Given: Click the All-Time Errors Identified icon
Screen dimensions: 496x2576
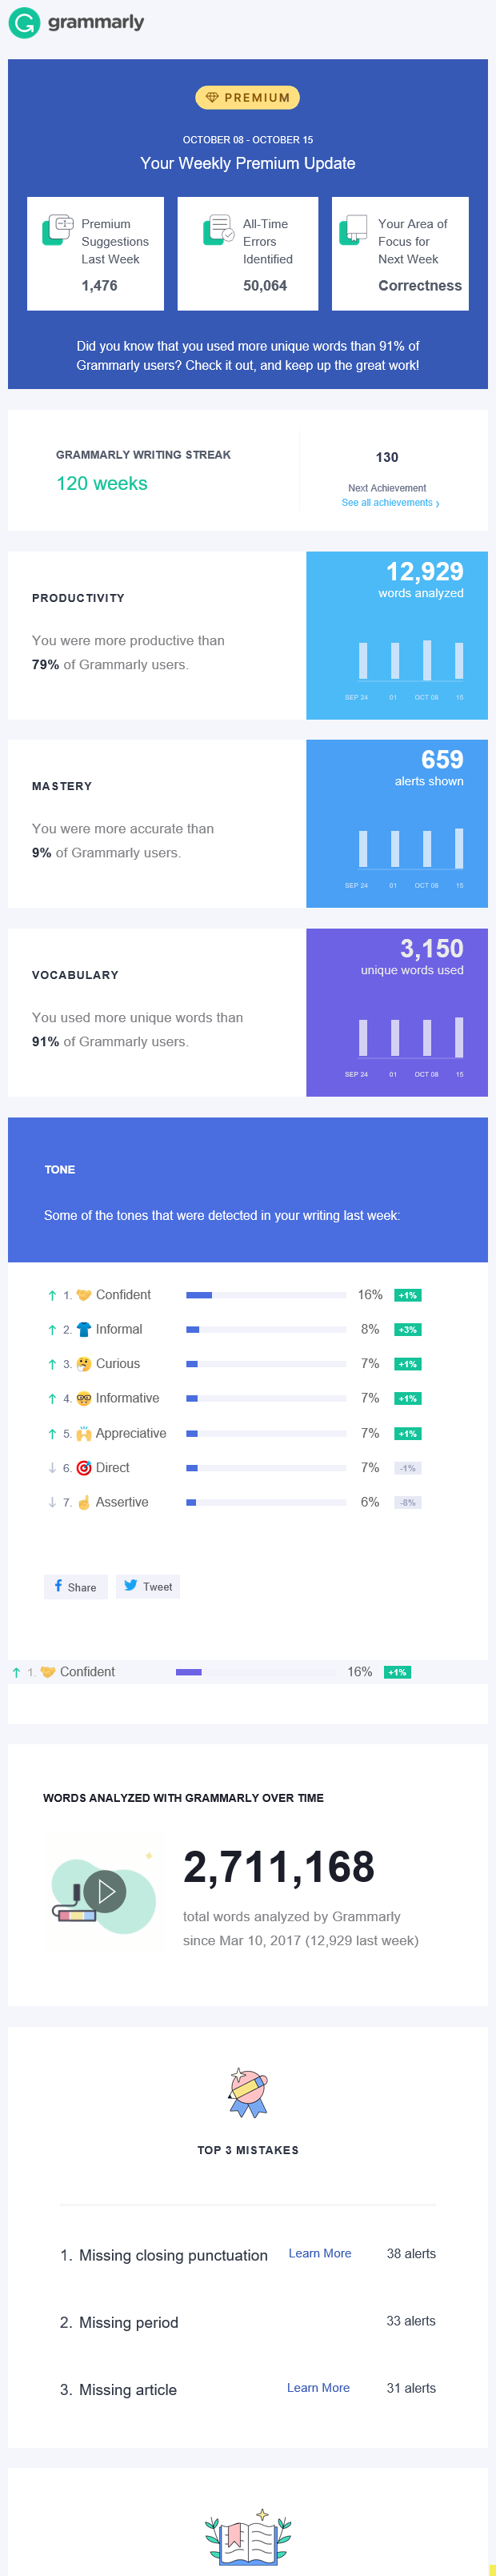Looking at the screenshot, I should point(218,230).
